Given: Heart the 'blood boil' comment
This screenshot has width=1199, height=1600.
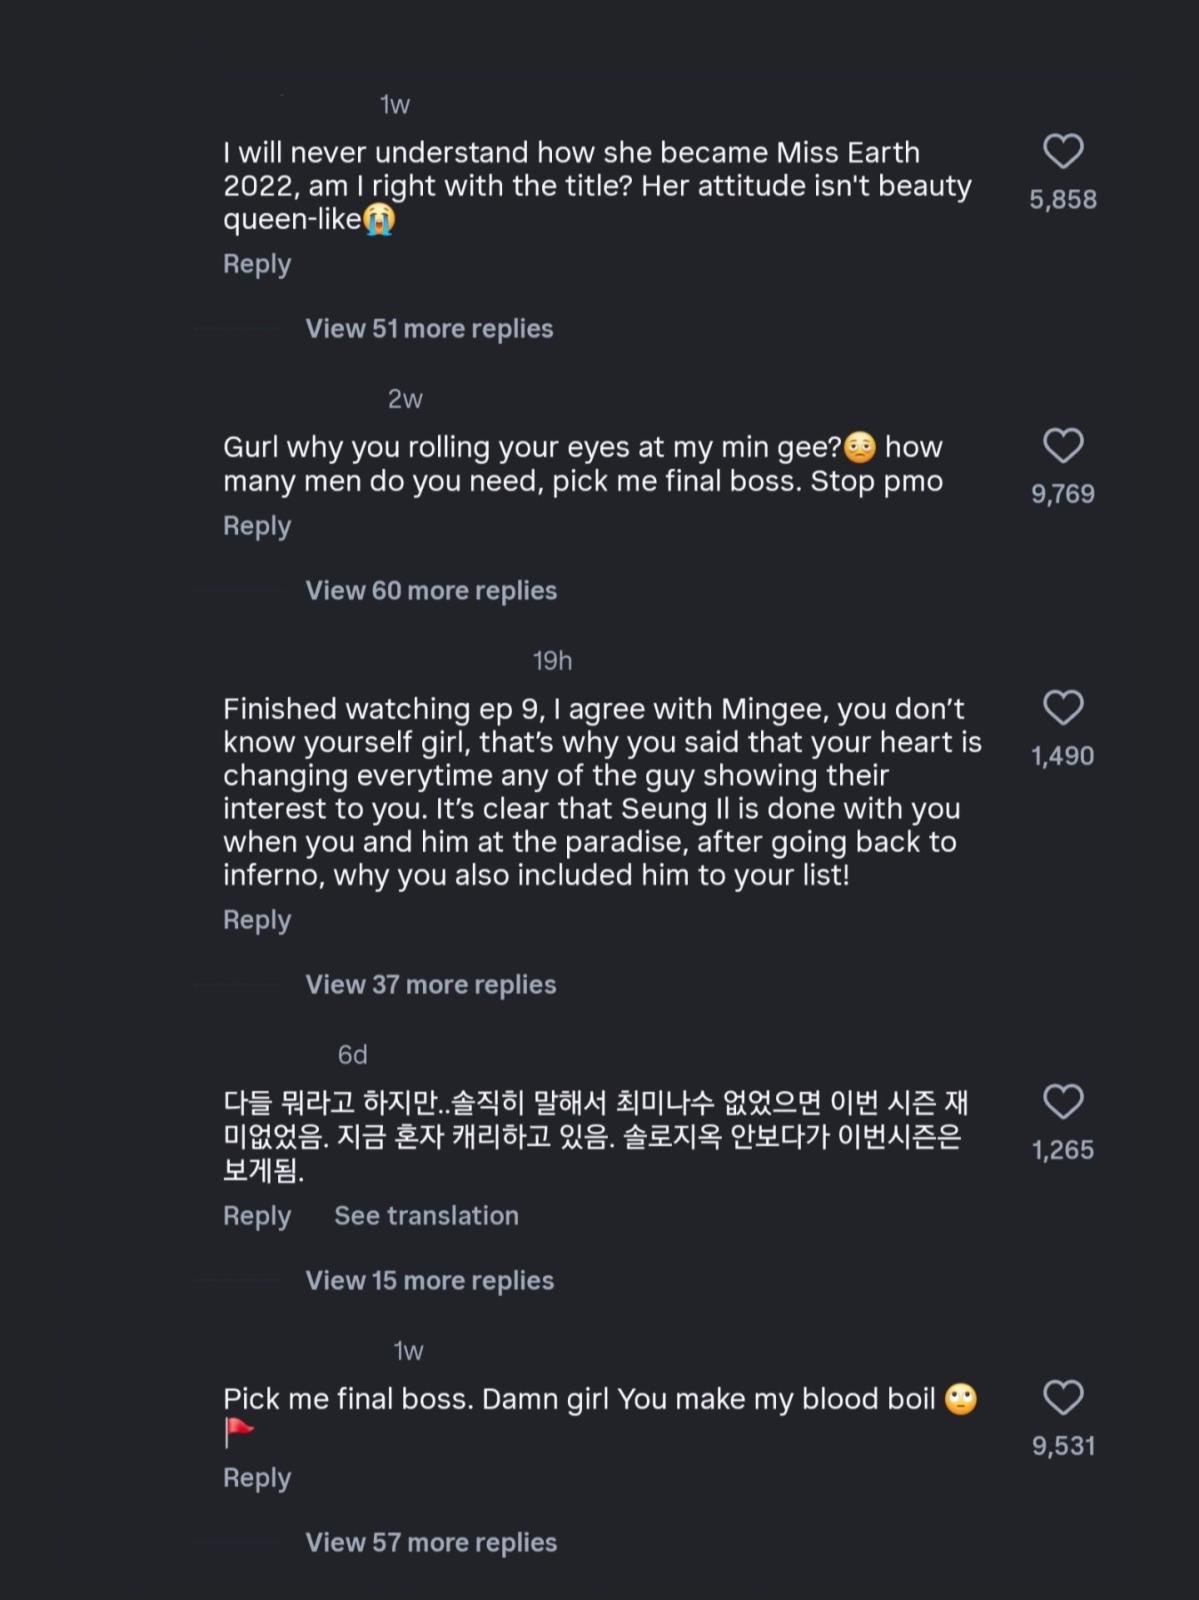Looking at the screenshot, I should tap(1063, 1398).
